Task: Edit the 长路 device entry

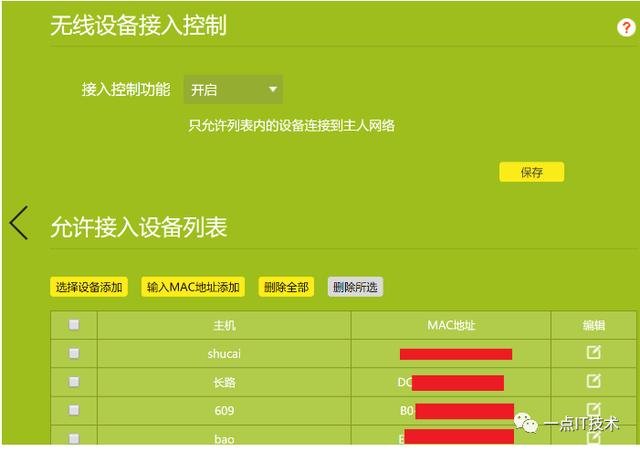Action: pos(593,381)
